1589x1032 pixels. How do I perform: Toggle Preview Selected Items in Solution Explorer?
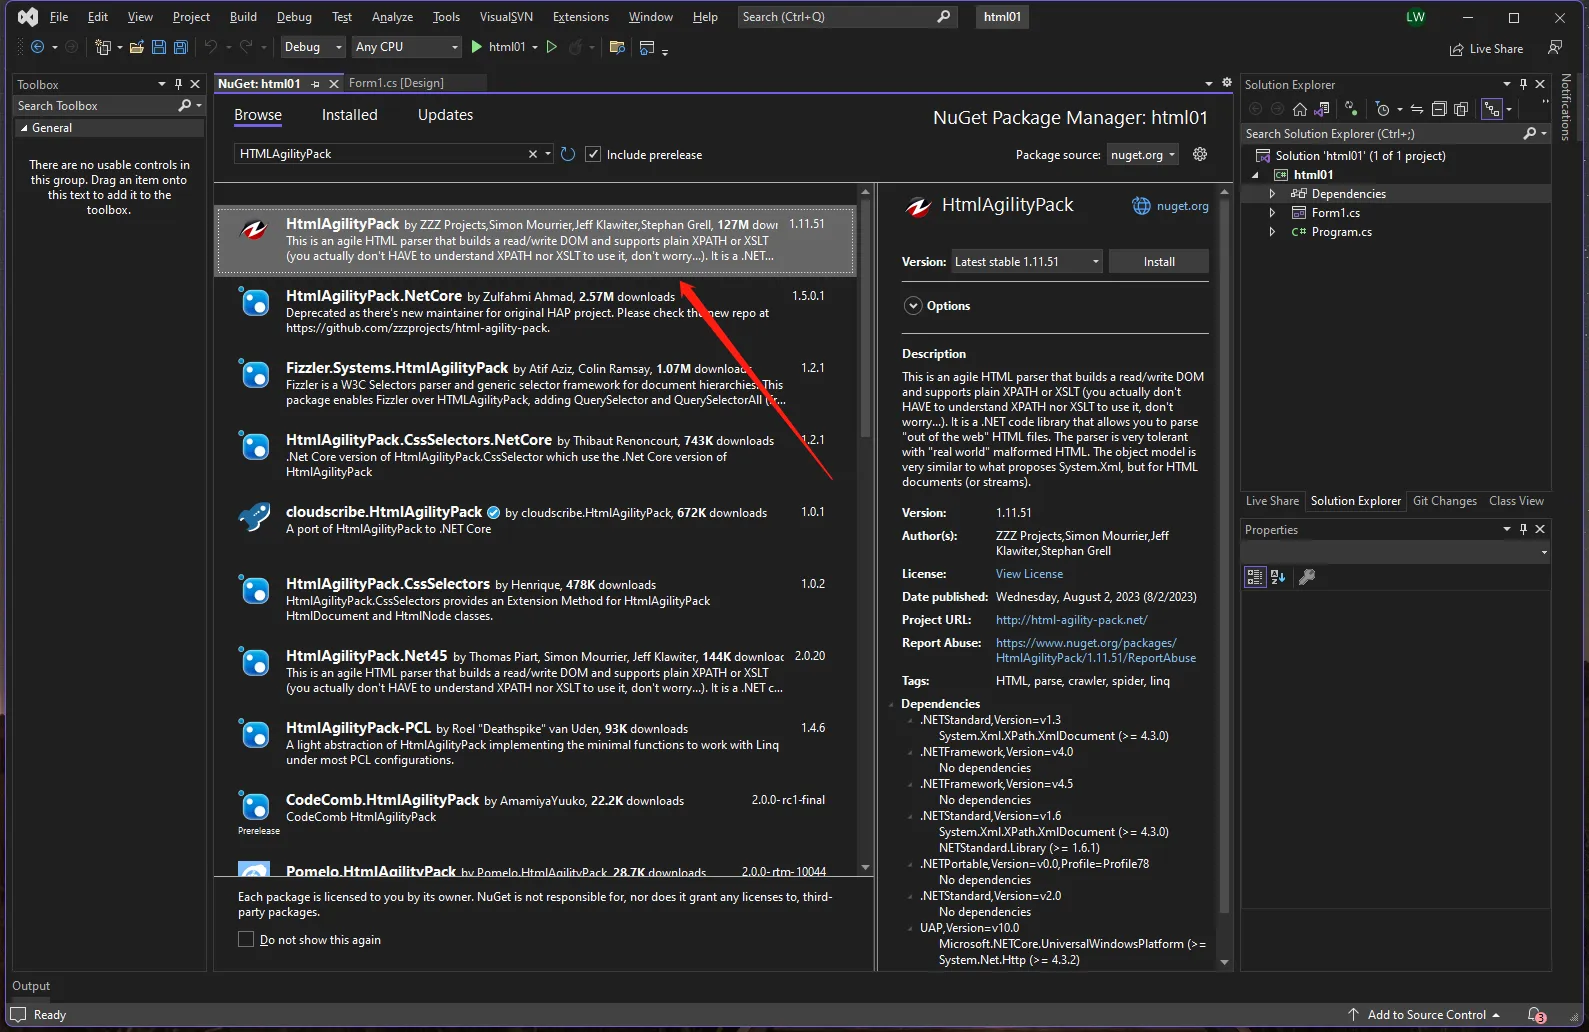tap(1492, 109)
